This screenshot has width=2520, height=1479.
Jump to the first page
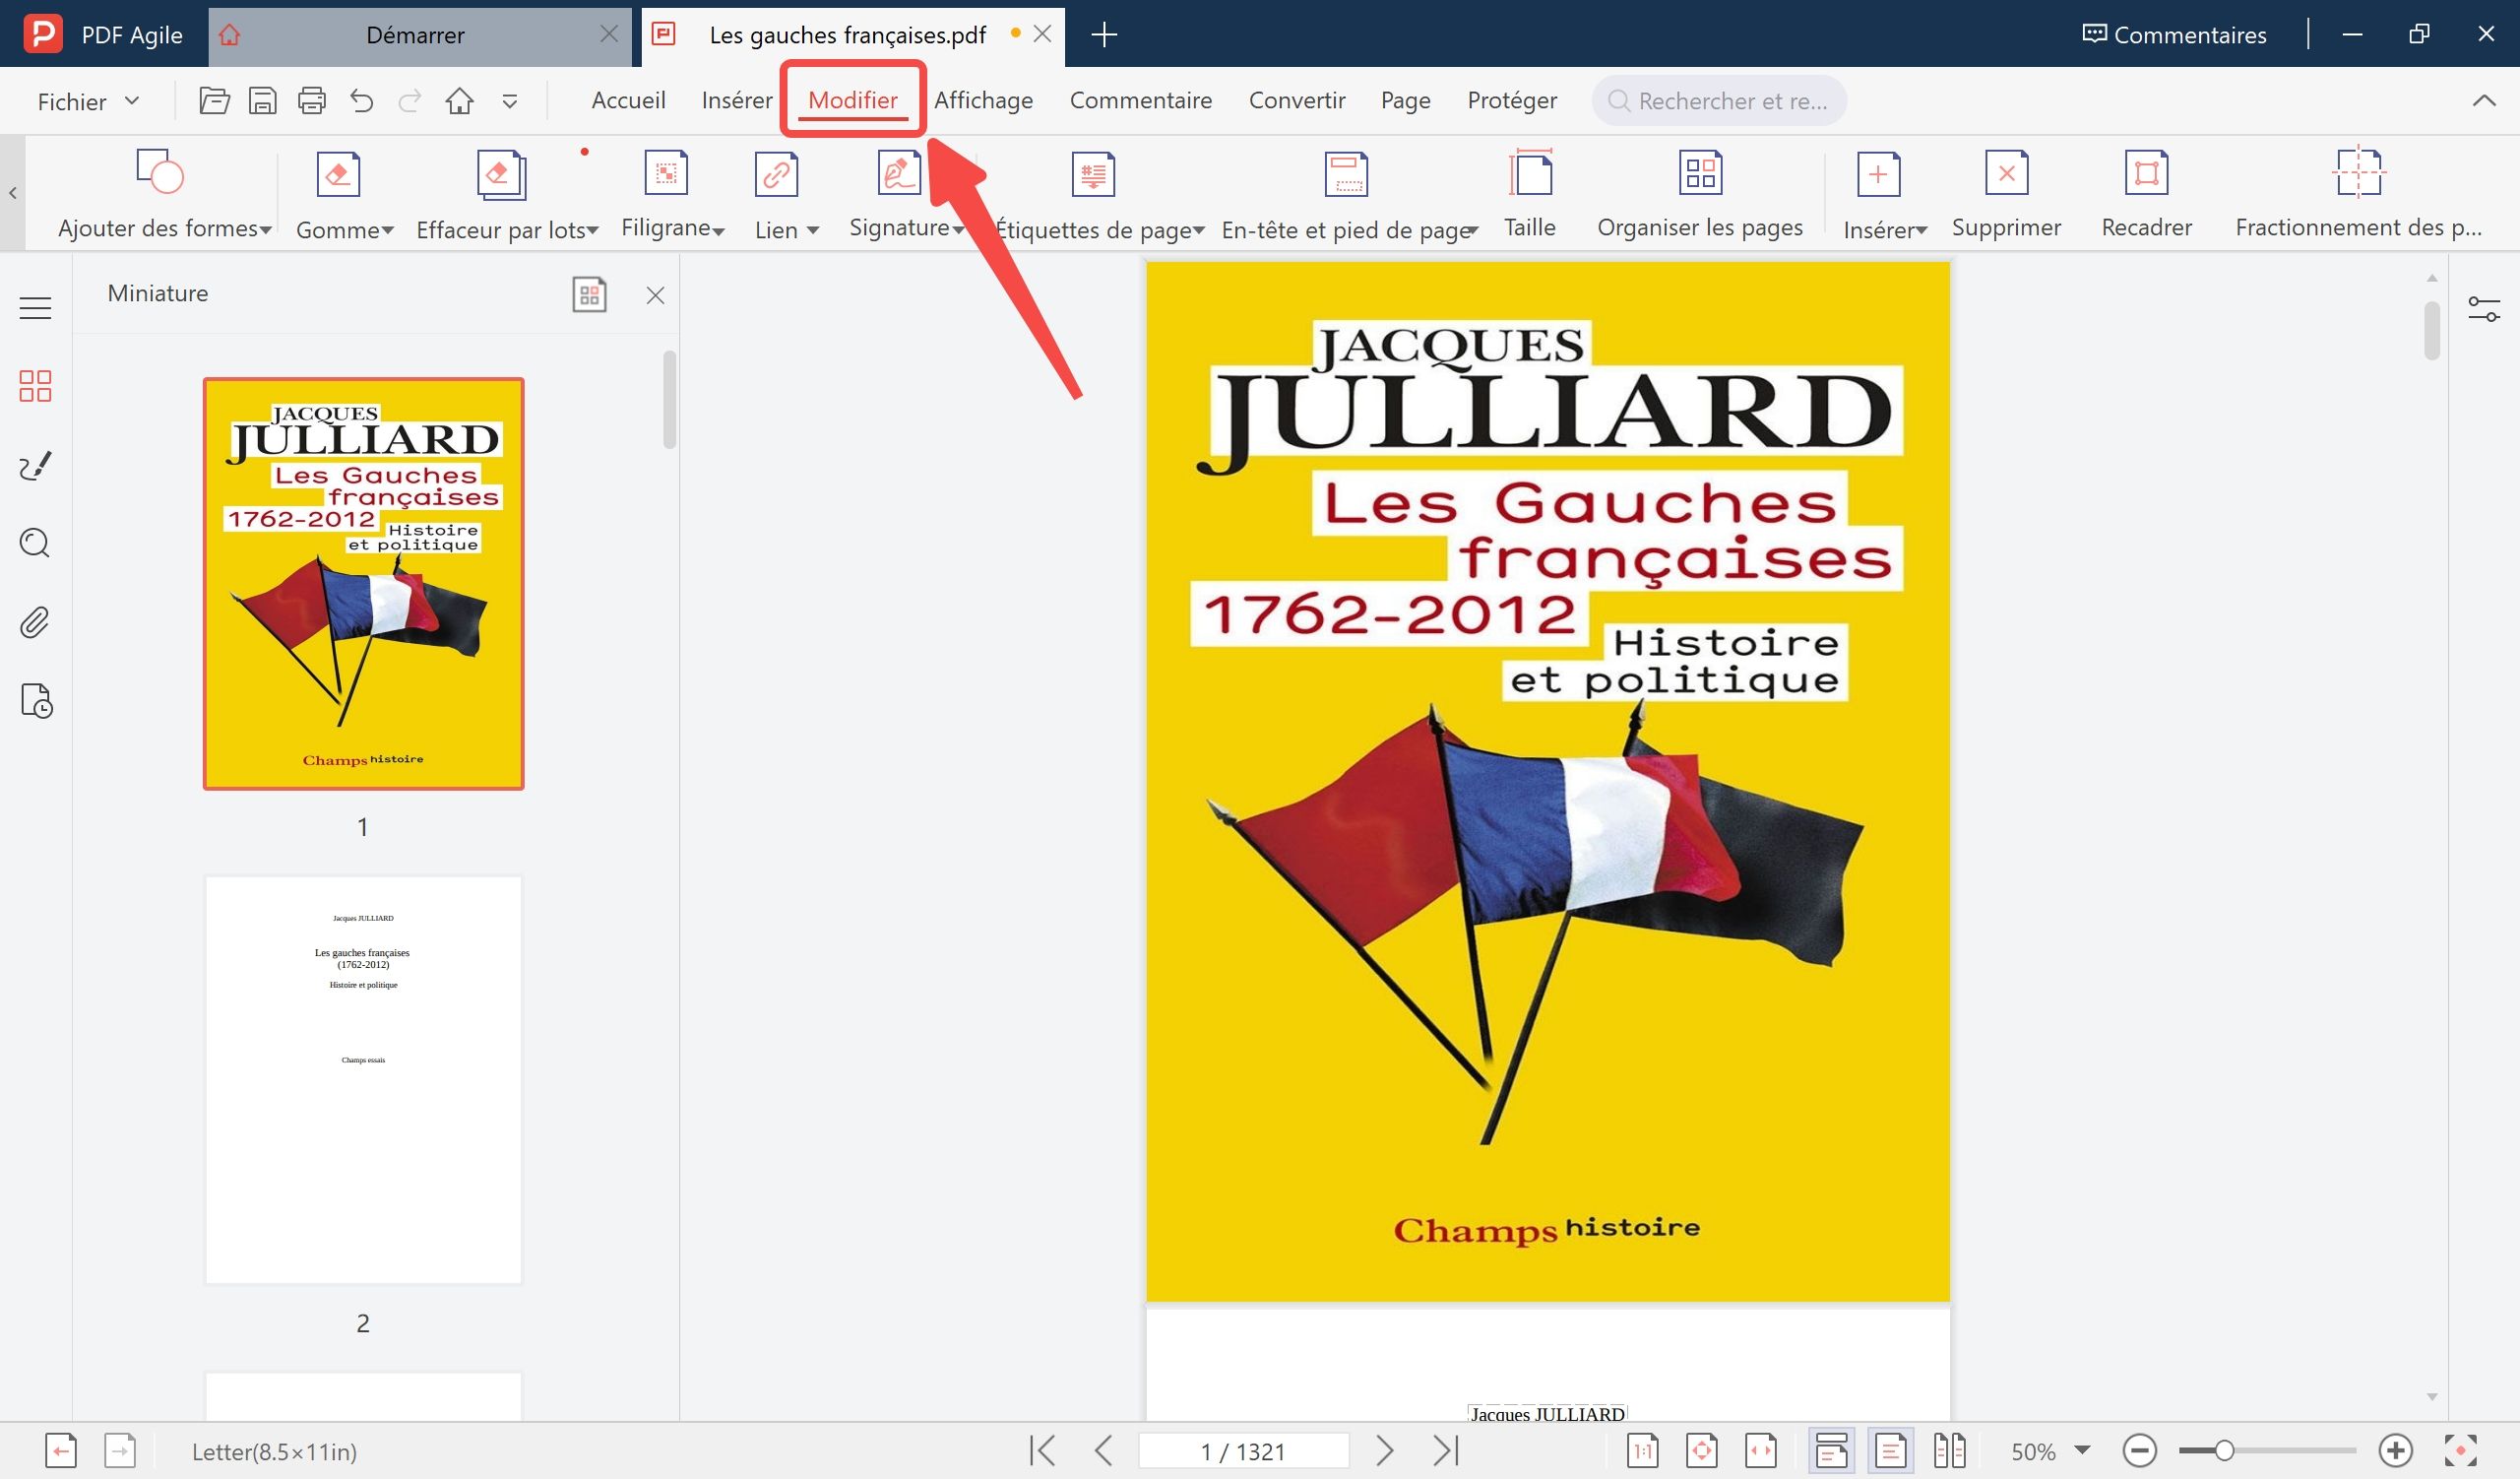[1042, 1450]
